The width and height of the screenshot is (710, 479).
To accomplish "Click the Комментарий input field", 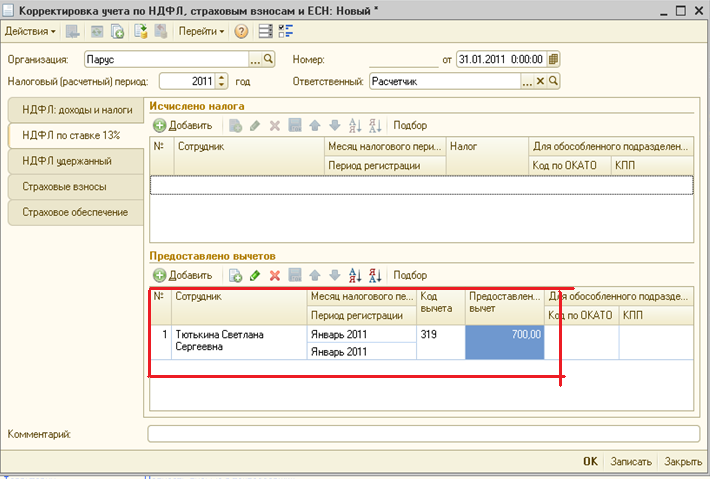I will [424, 434].
